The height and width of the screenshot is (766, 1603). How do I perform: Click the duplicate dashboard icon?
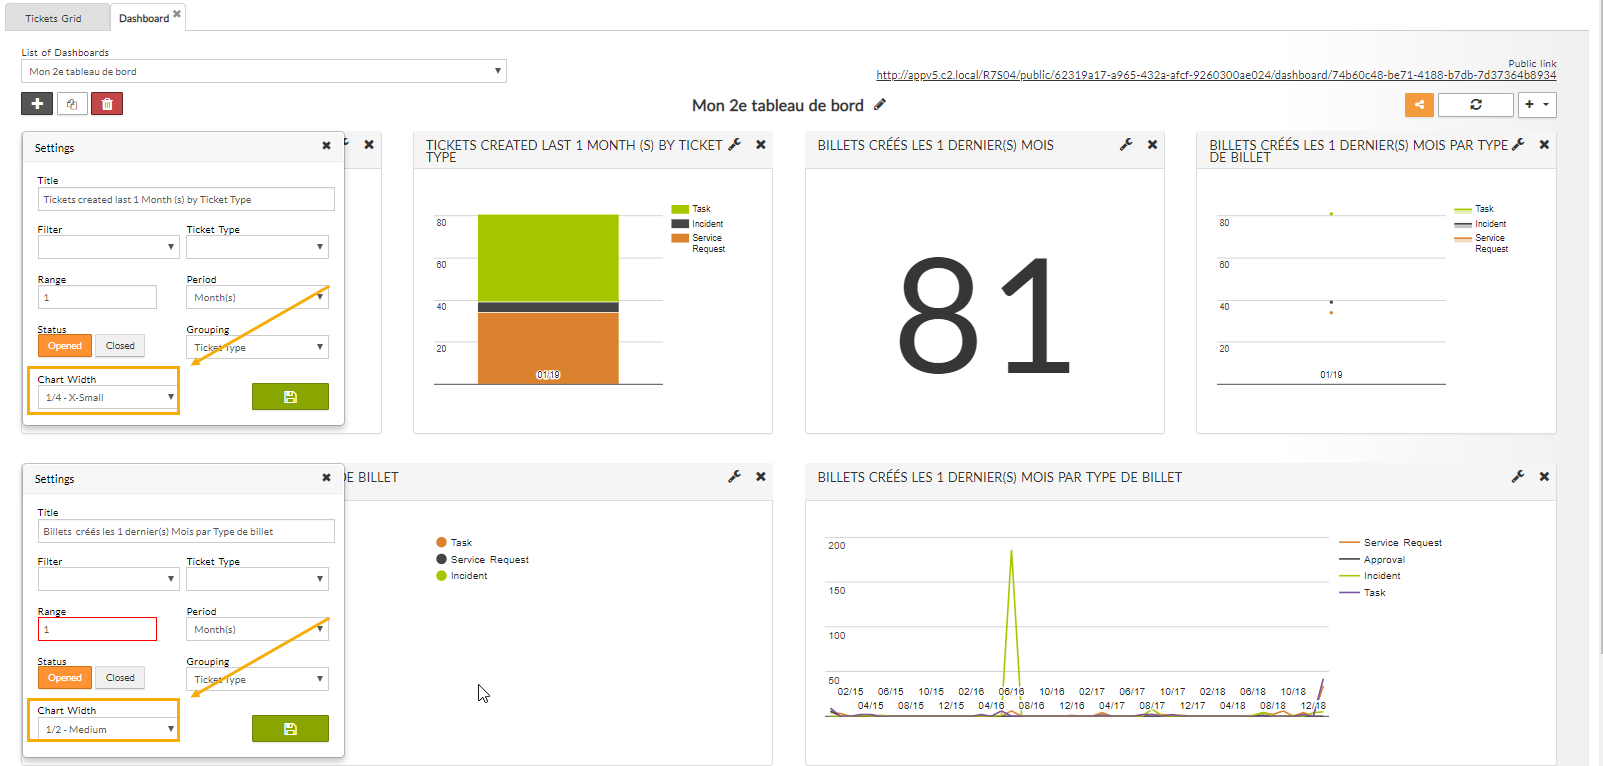click(x=72, y=104)
